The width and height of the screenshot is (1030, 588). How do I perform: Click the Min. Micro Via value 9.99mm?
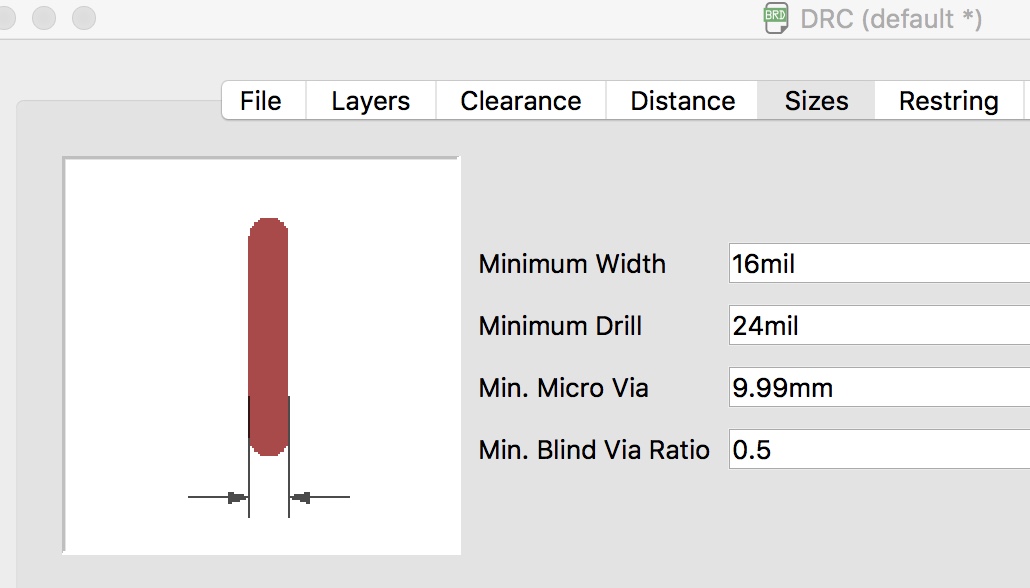click(x=880, y=388)
